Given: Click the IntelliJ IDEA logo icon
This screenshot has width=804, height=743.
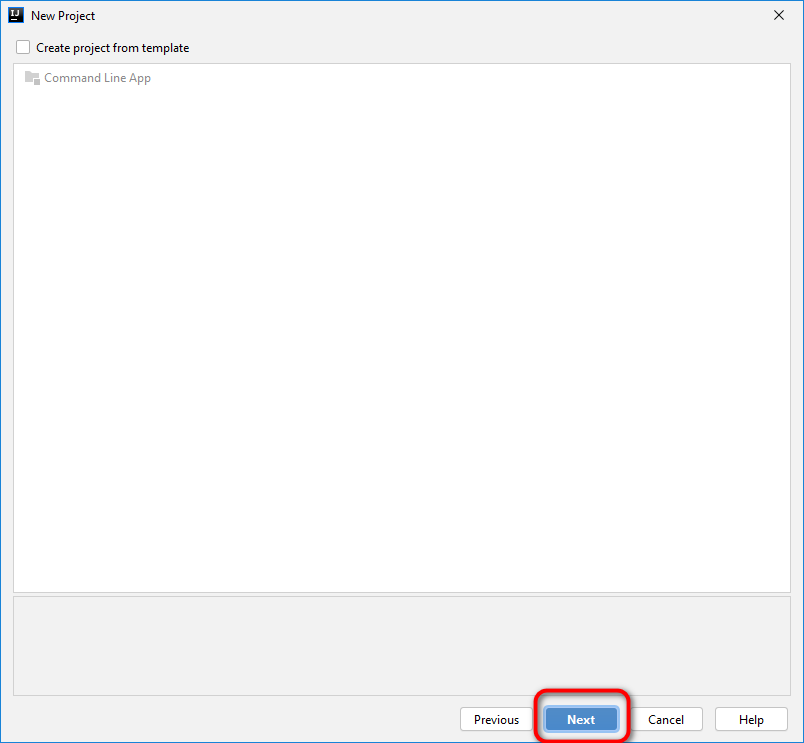Looking at the screenshot, I should (x=16, y=15).
